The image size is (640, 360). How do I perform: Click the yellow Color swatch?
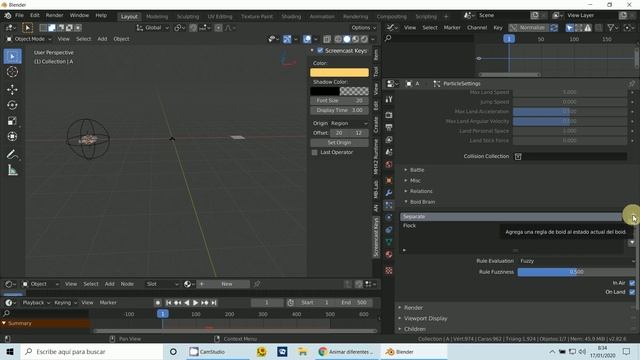tap(339, 73)
